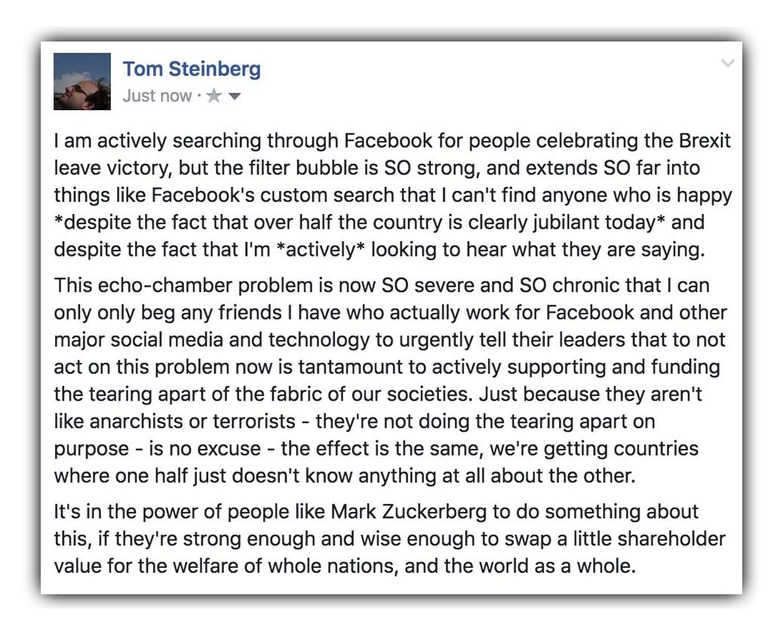Open the 'Just now' timestamp link
Image resolution: width=780 pixels, height=632 pixels.
[156, 97]
